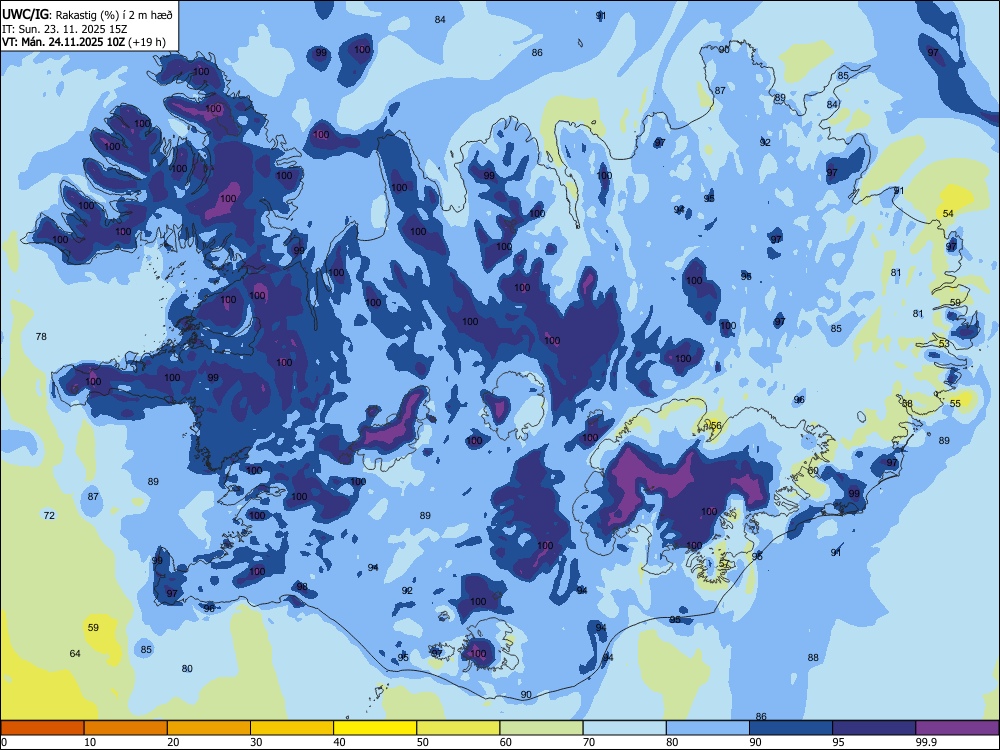This screenshot has height=750, width=1000.
Task: Select the bright yellow 40–50 legend swatch
Action: (x=375, y=728)
